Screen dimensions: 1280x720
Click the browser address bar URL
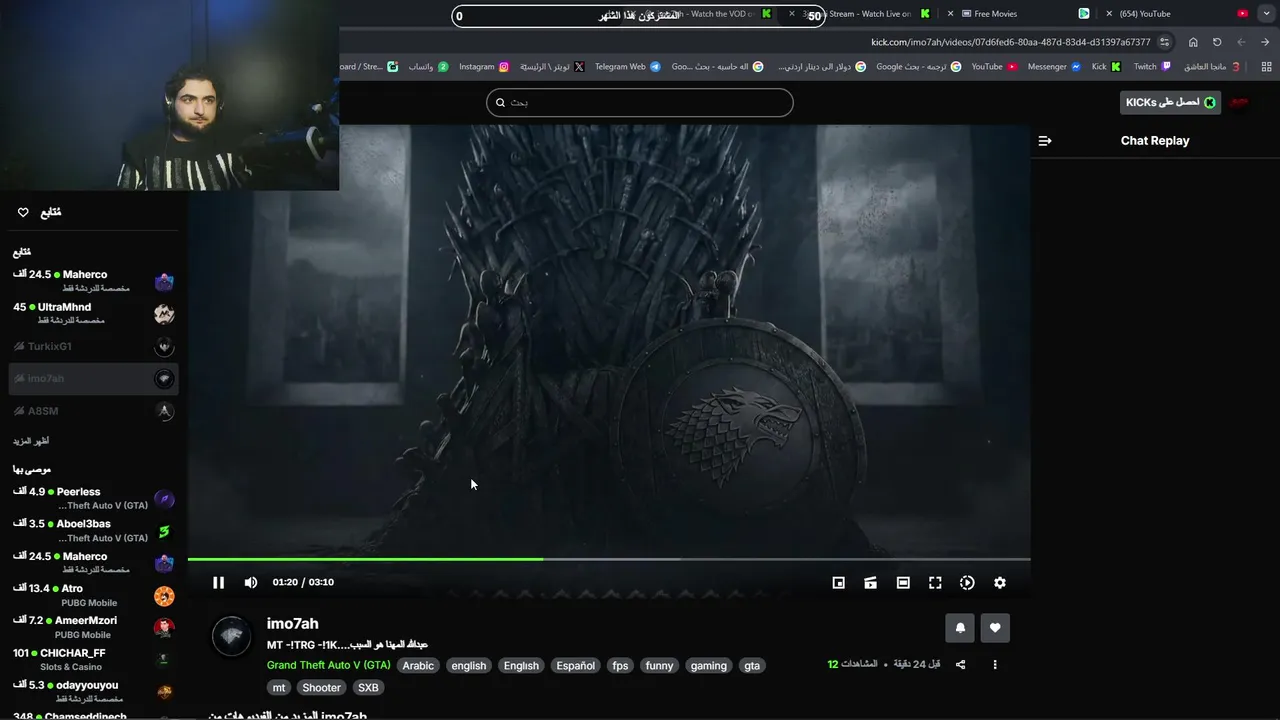1011,42
